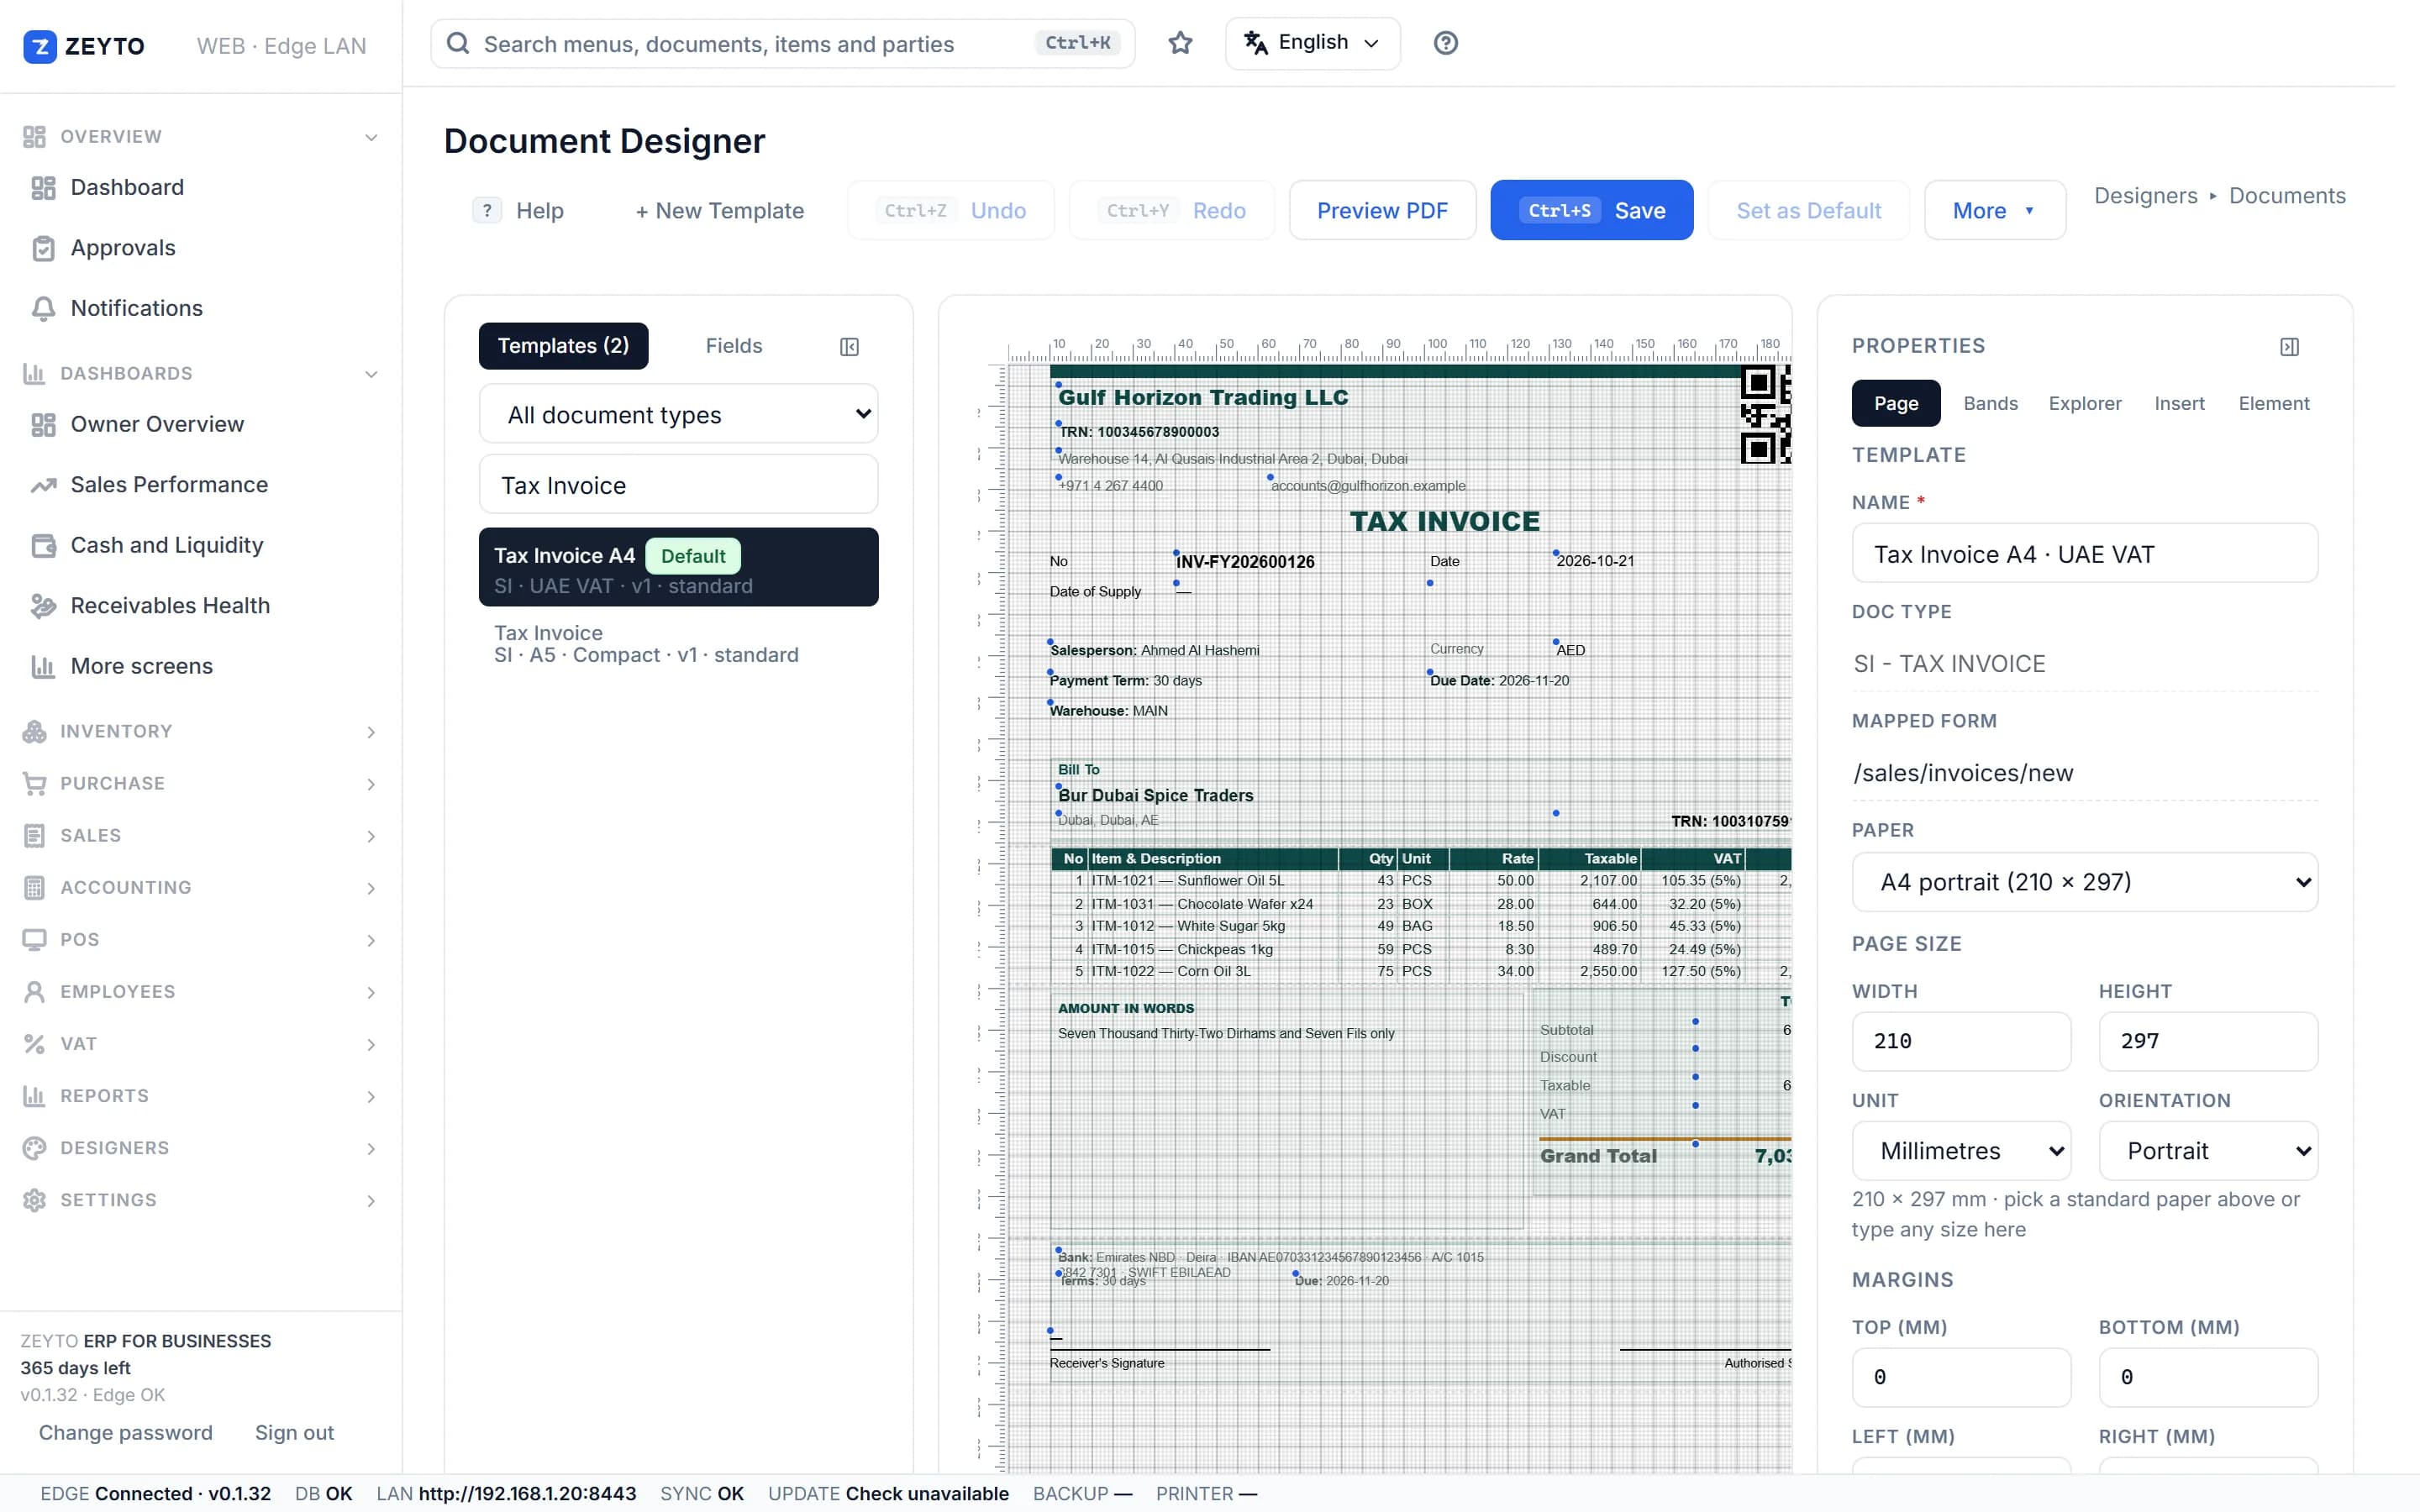The image size is (2420, 1512).
Task: Click the translate language icon
Action: click(1256, 42)
